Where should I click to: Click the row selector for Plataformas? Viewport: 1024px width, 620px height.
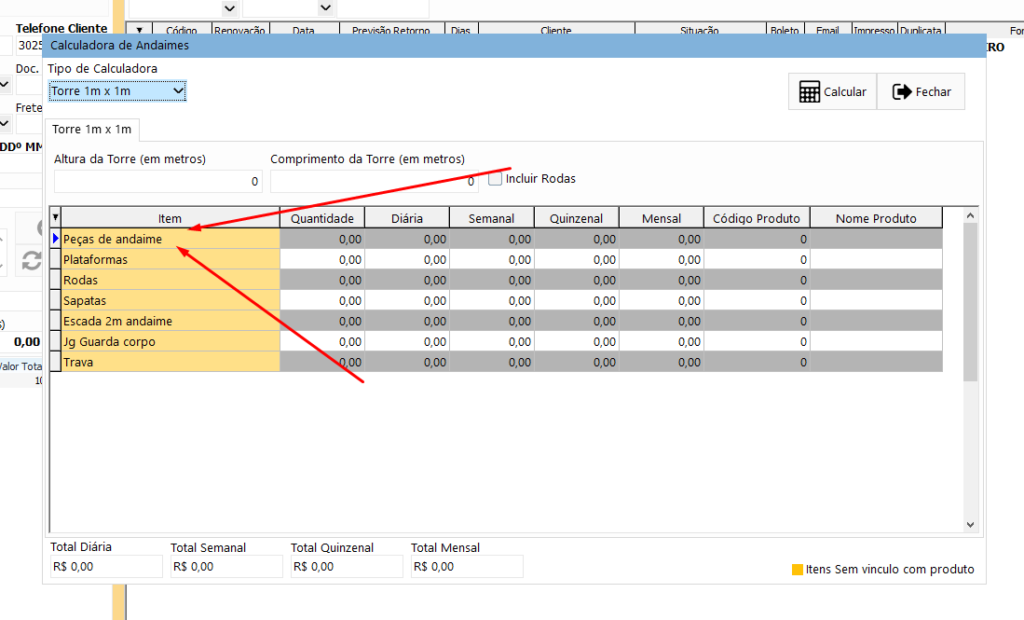(x=56, y=259)
